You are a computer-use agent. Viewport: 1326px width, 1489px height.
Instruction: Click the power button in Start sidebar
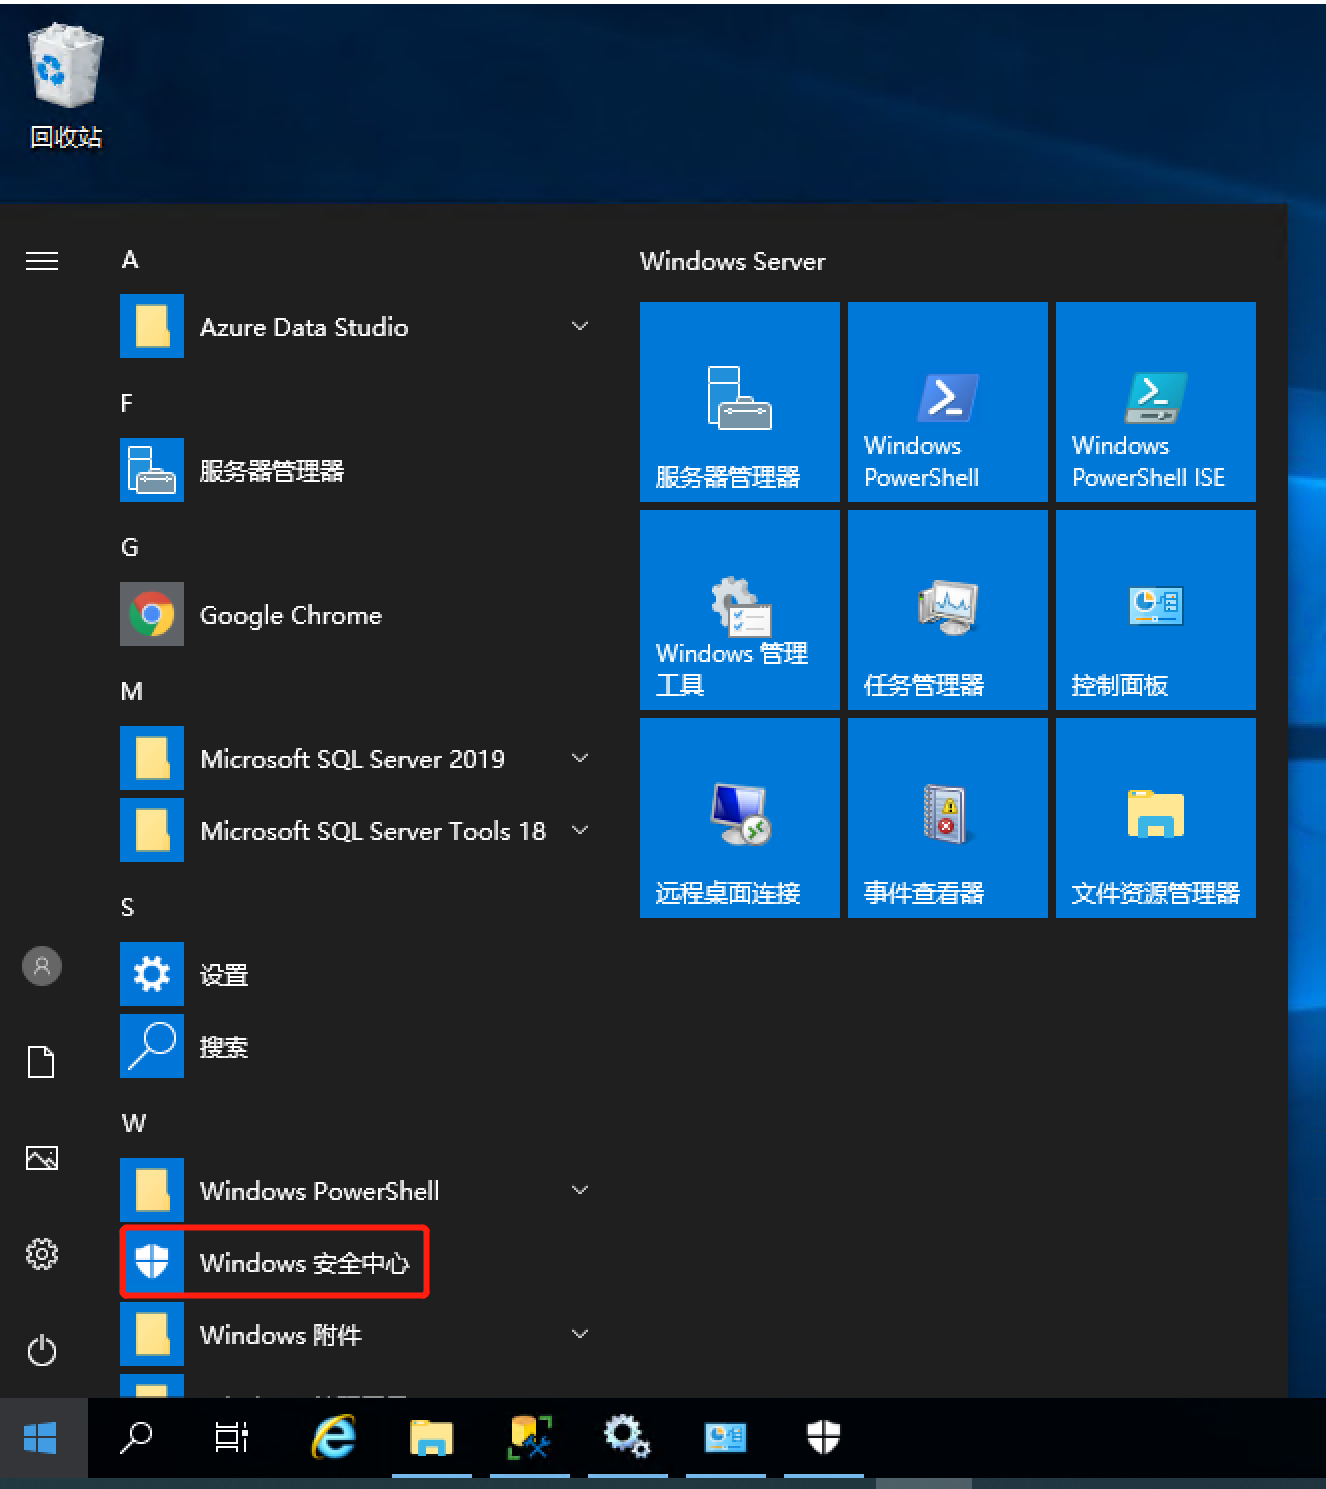42,1351
